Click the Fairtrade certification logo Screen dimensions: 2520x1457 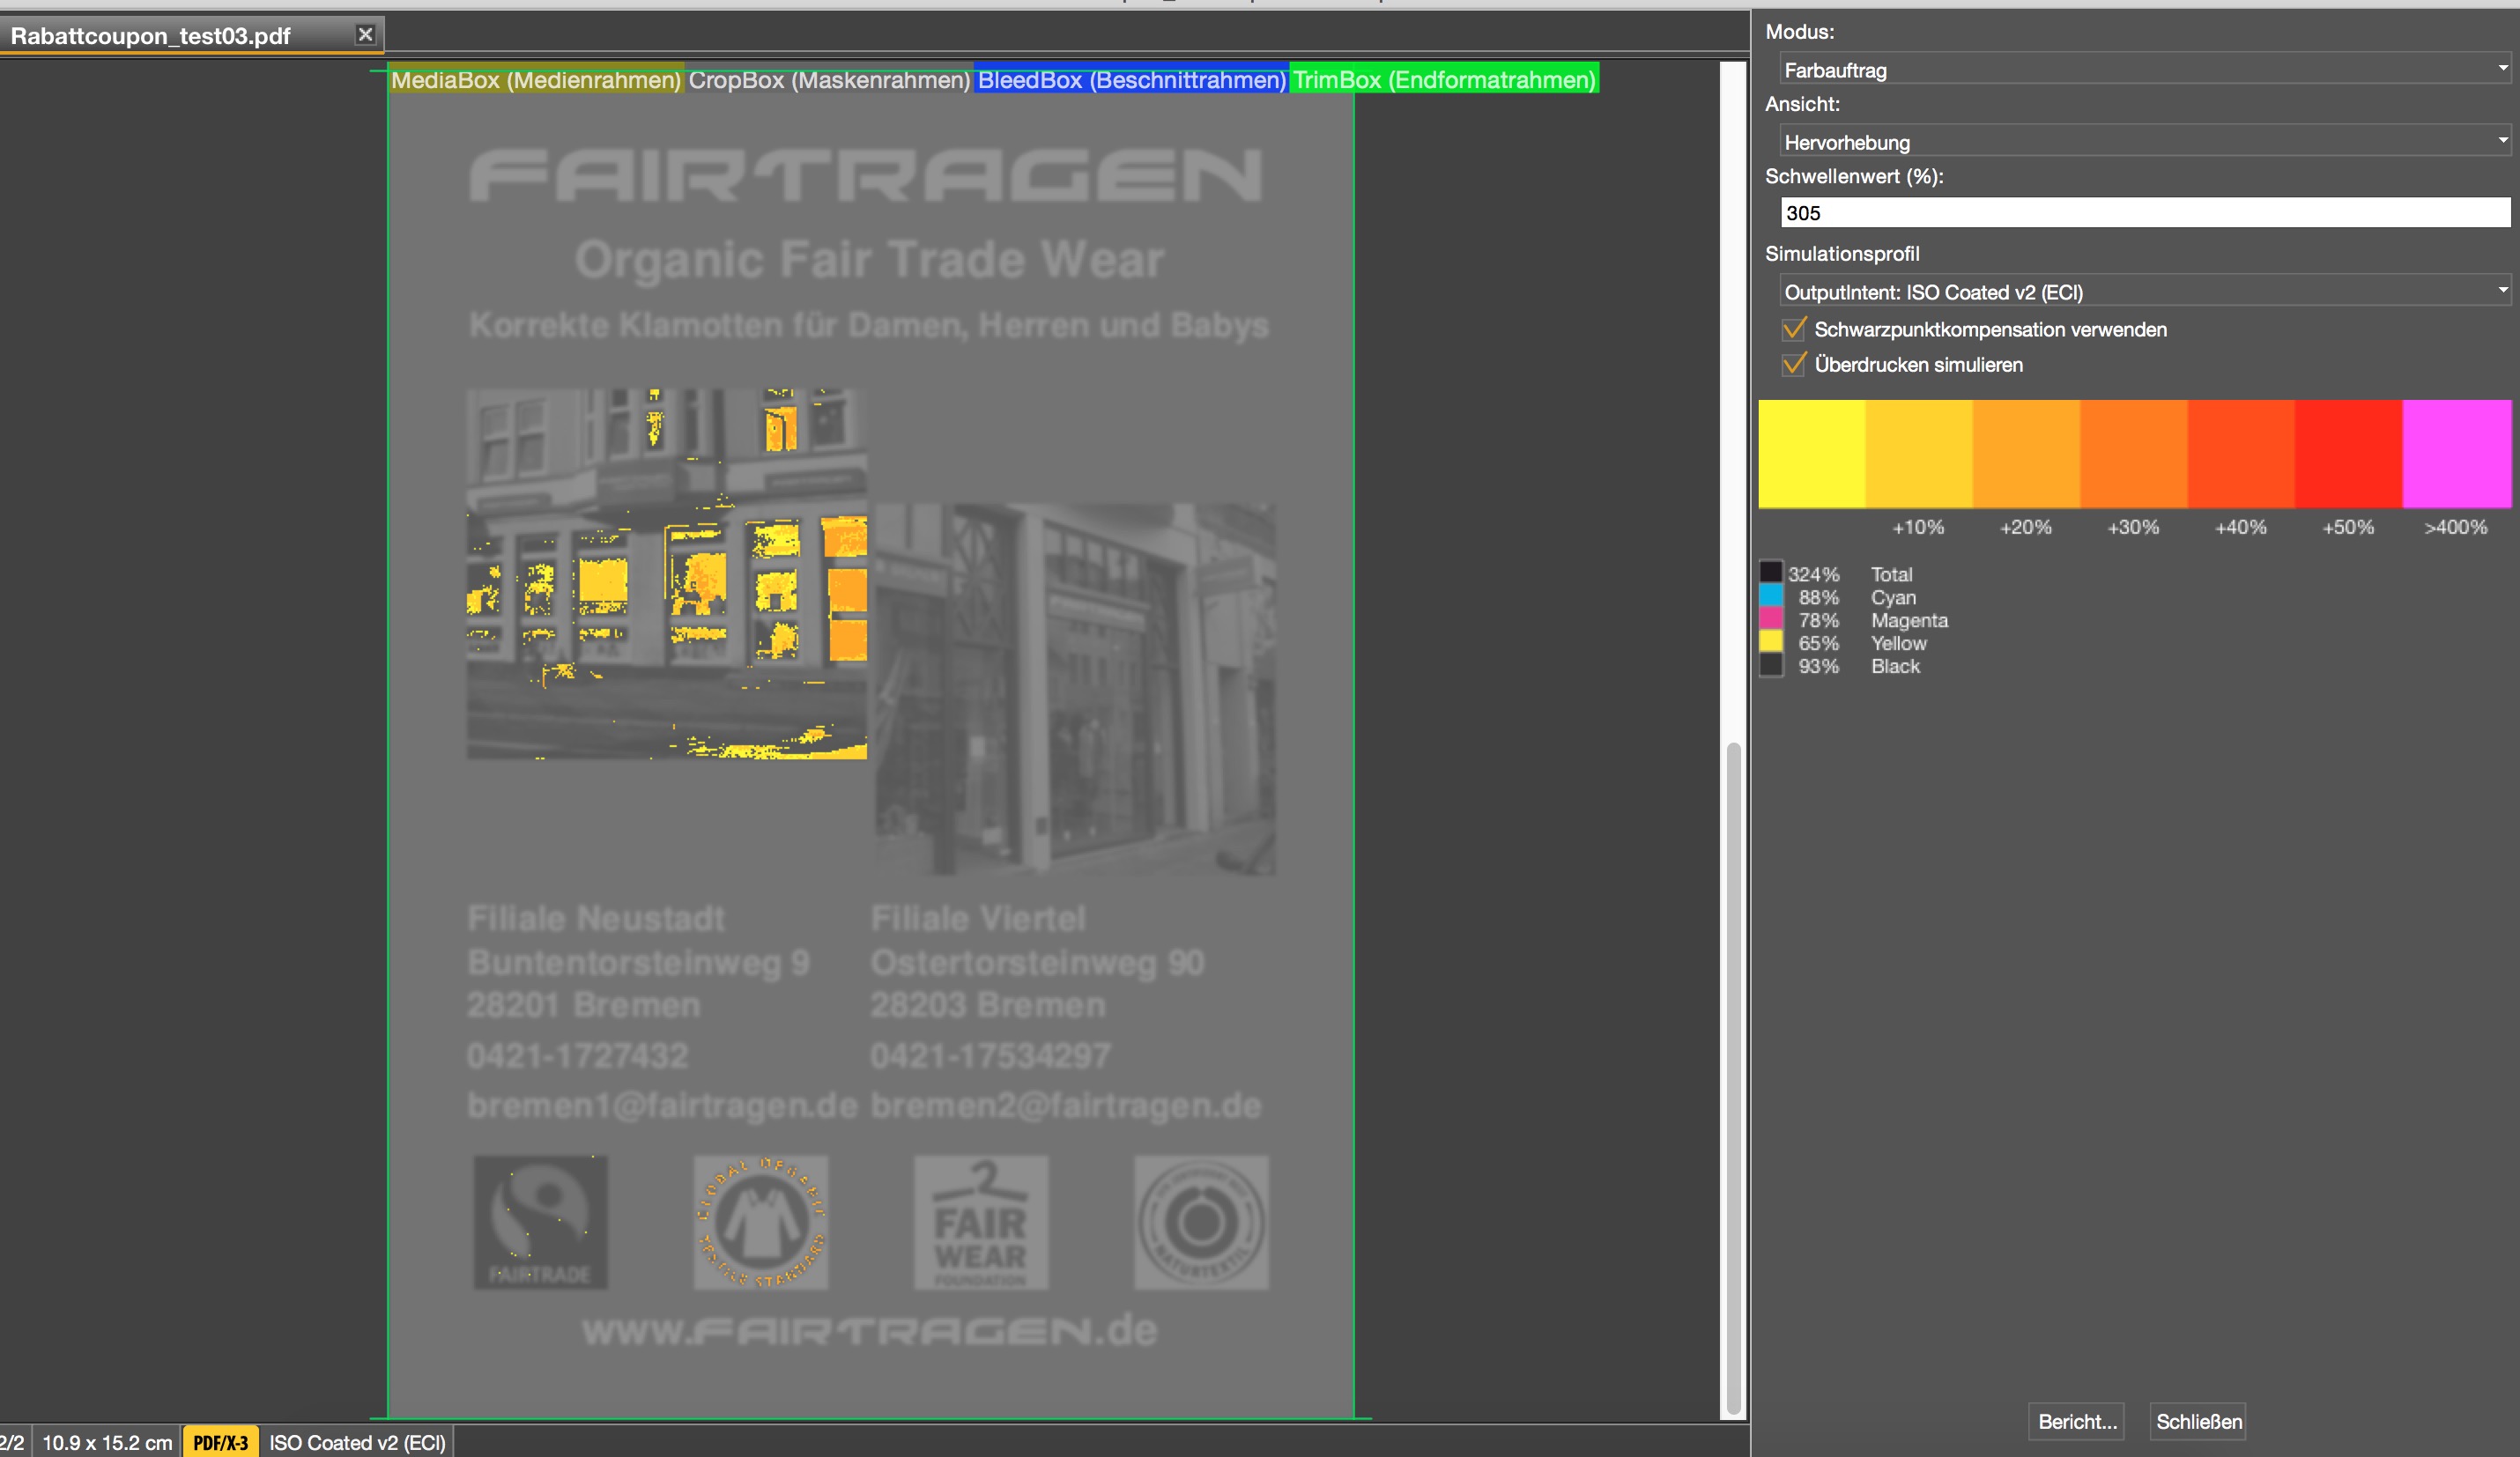click(x=540, y=1222)
